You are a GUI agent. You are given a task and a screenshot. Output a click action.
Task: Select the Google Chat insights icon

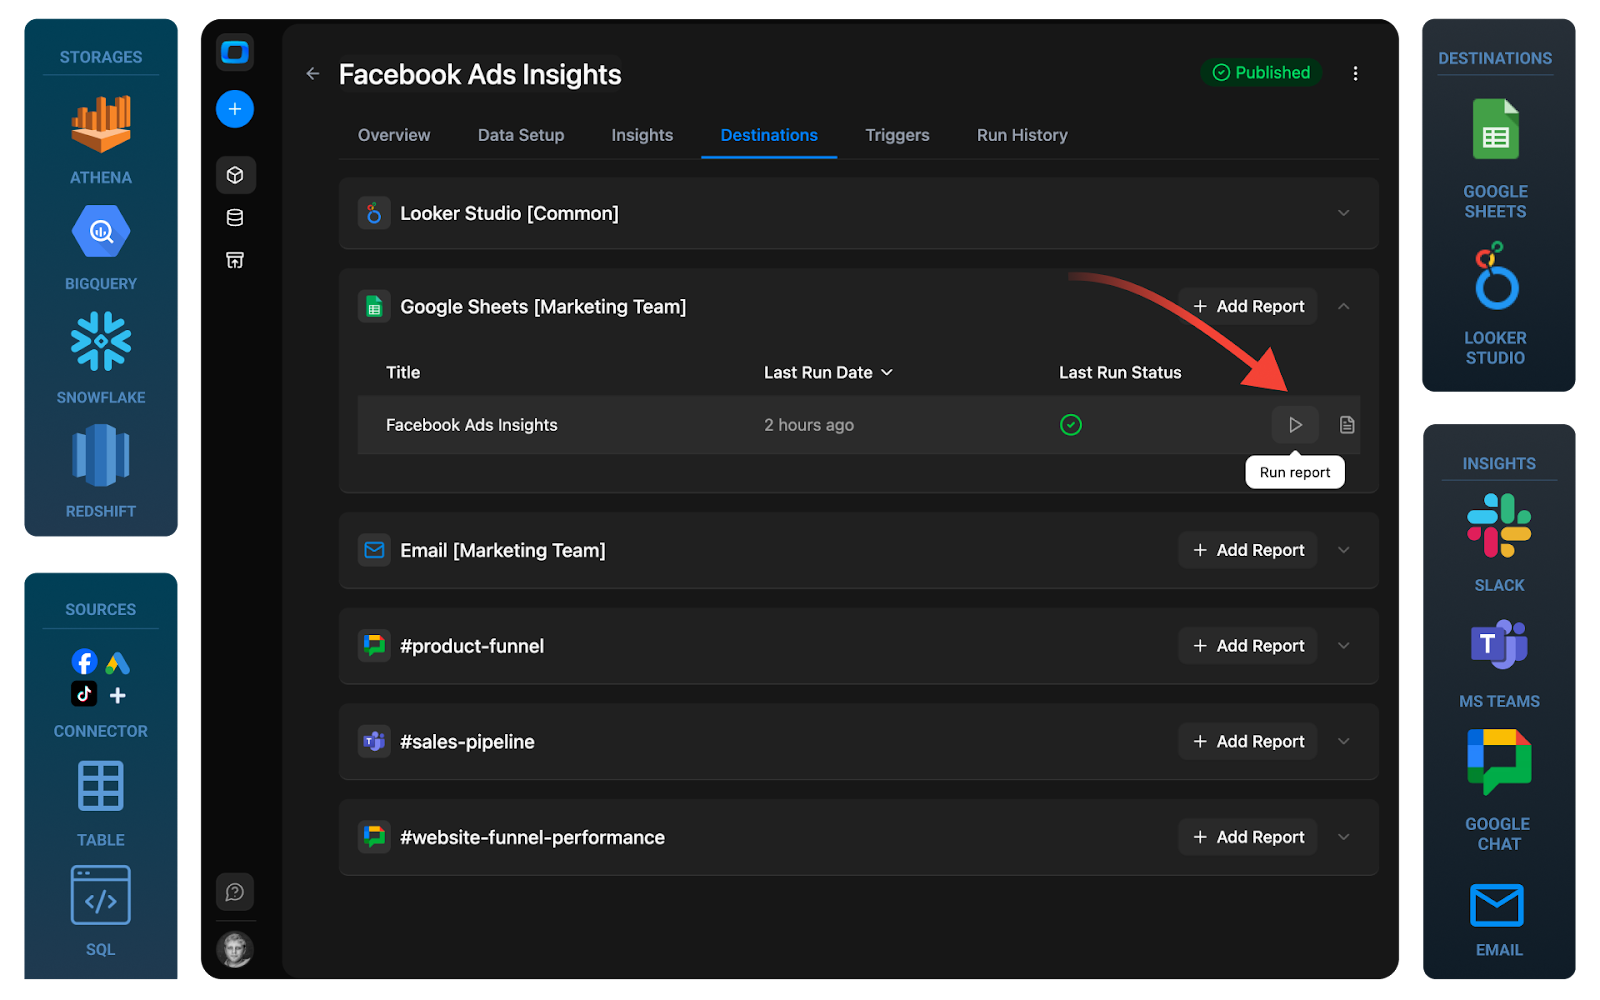point(1499,762)
